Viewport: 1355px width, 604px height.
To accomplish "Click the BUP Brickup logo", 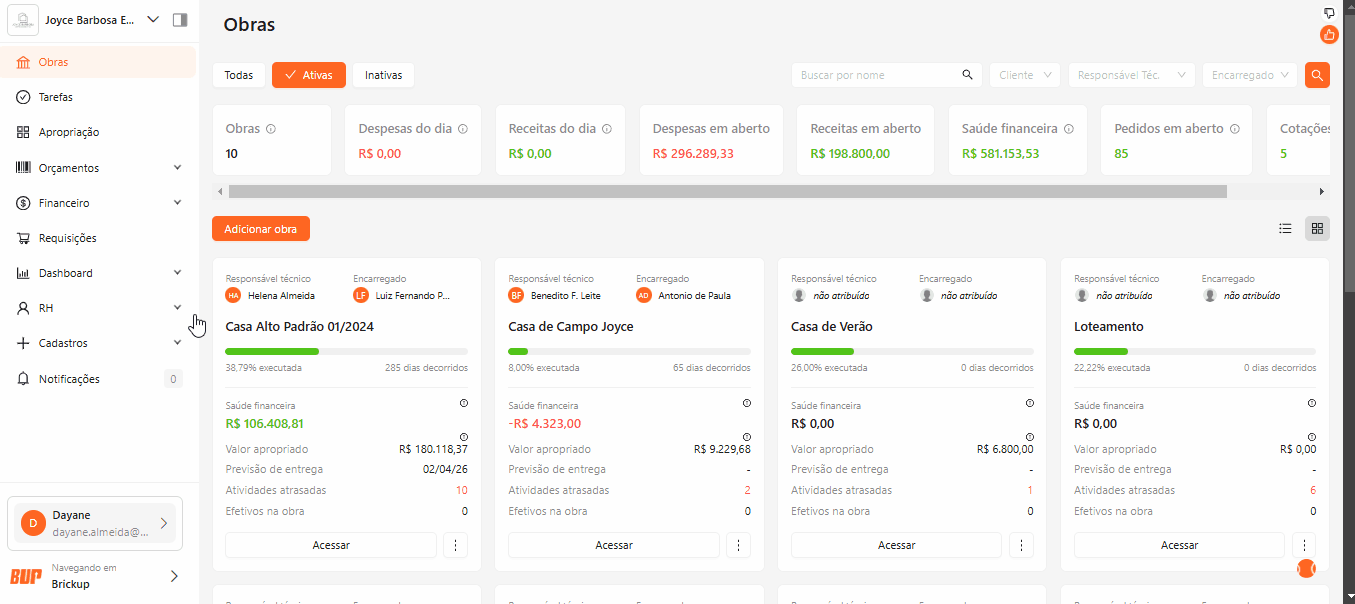I will click(x=26, y=576).
